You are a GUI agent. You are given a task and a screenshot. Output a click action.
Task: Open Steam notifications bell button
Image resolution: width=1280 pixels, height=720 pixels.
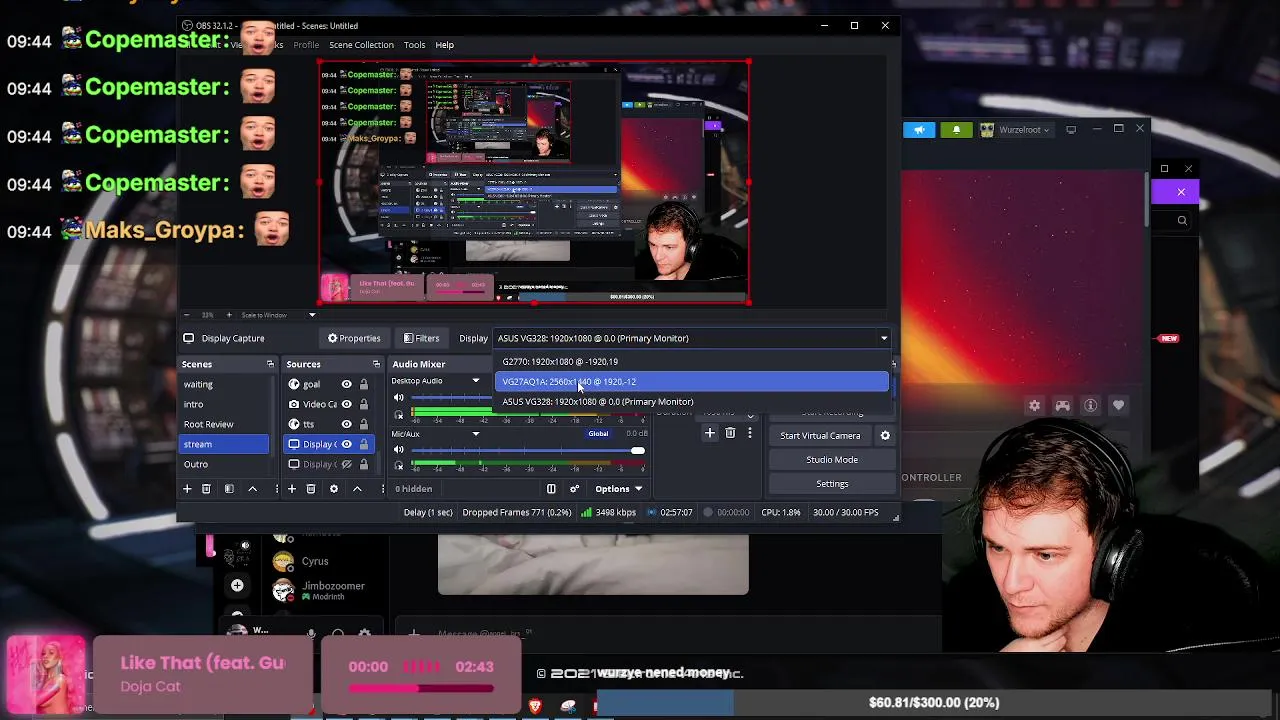point(956,130)
